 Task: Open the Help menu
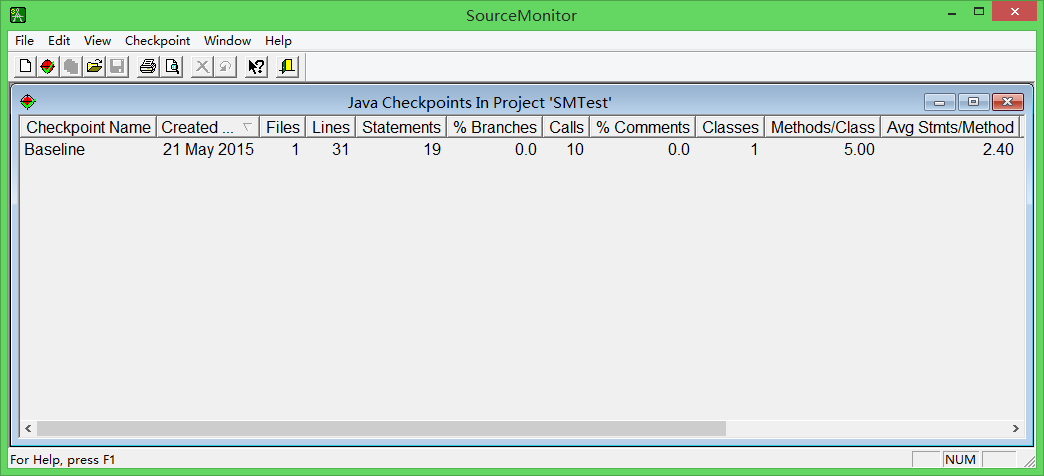(278, 41)
